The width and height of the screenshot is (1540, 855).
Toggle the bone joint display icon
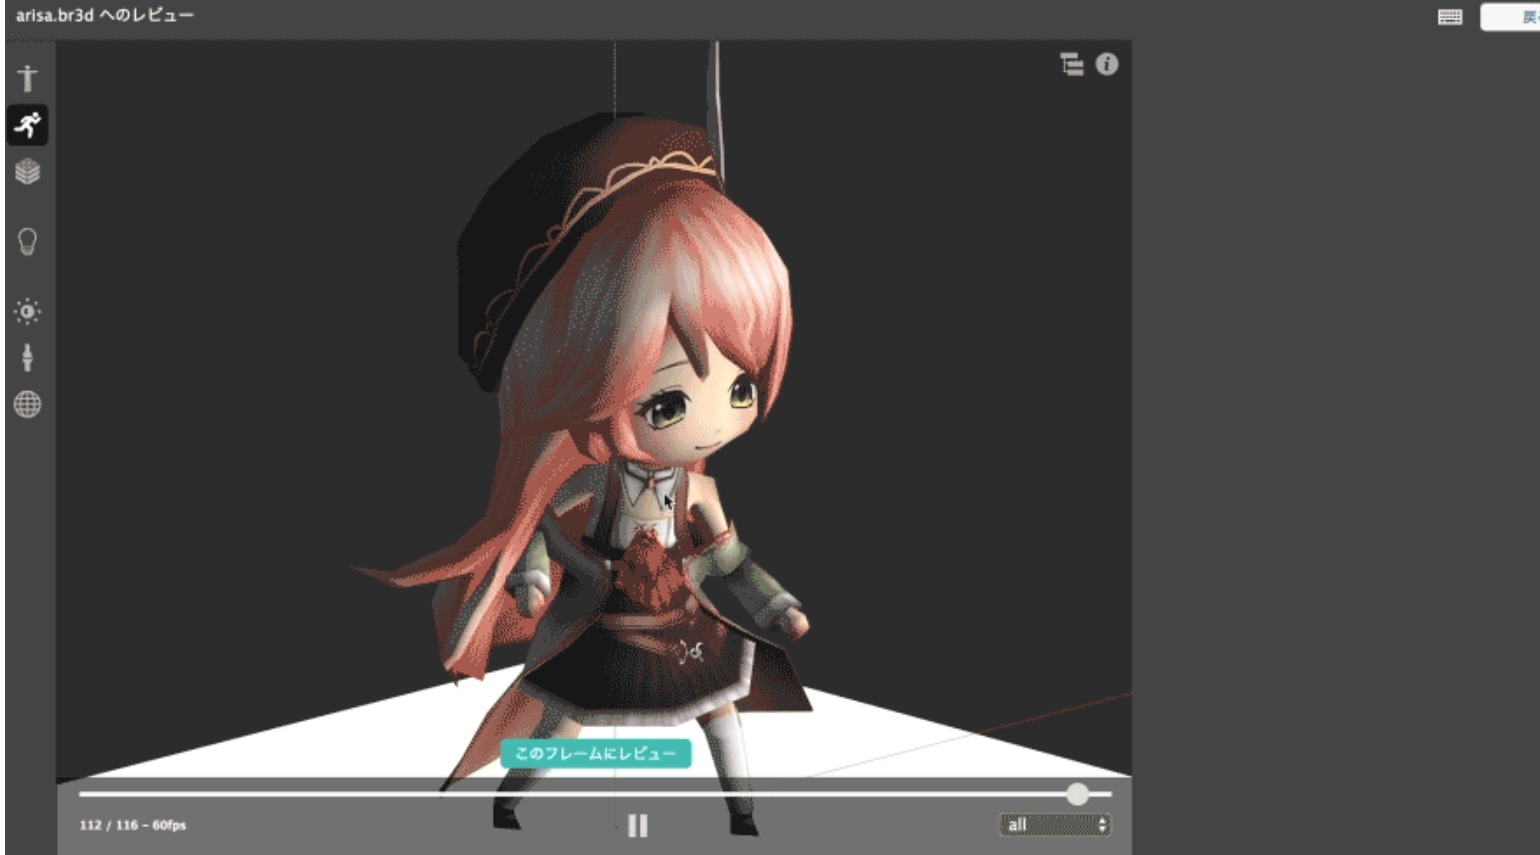28,357
